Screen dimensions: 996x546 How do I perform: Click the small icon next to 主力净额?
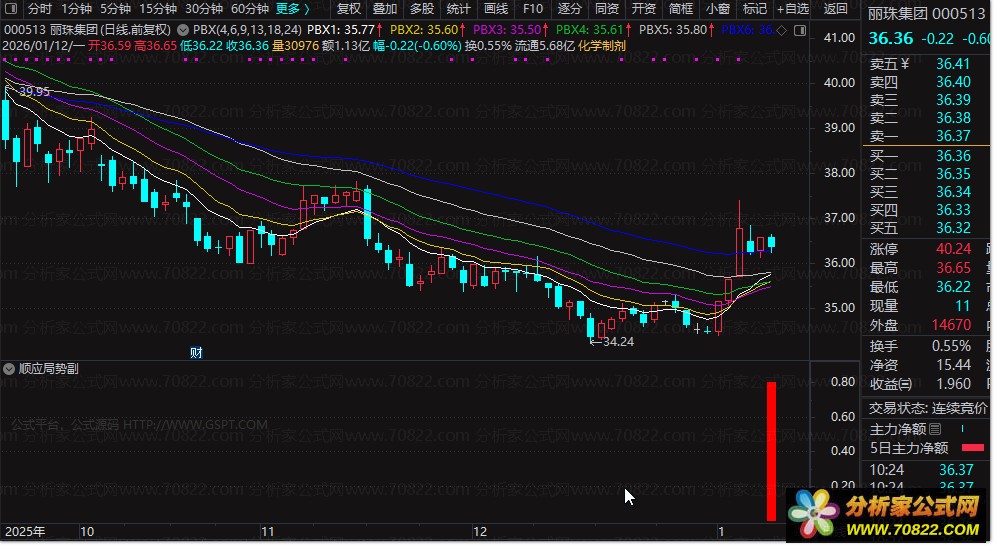coord(935,428)
